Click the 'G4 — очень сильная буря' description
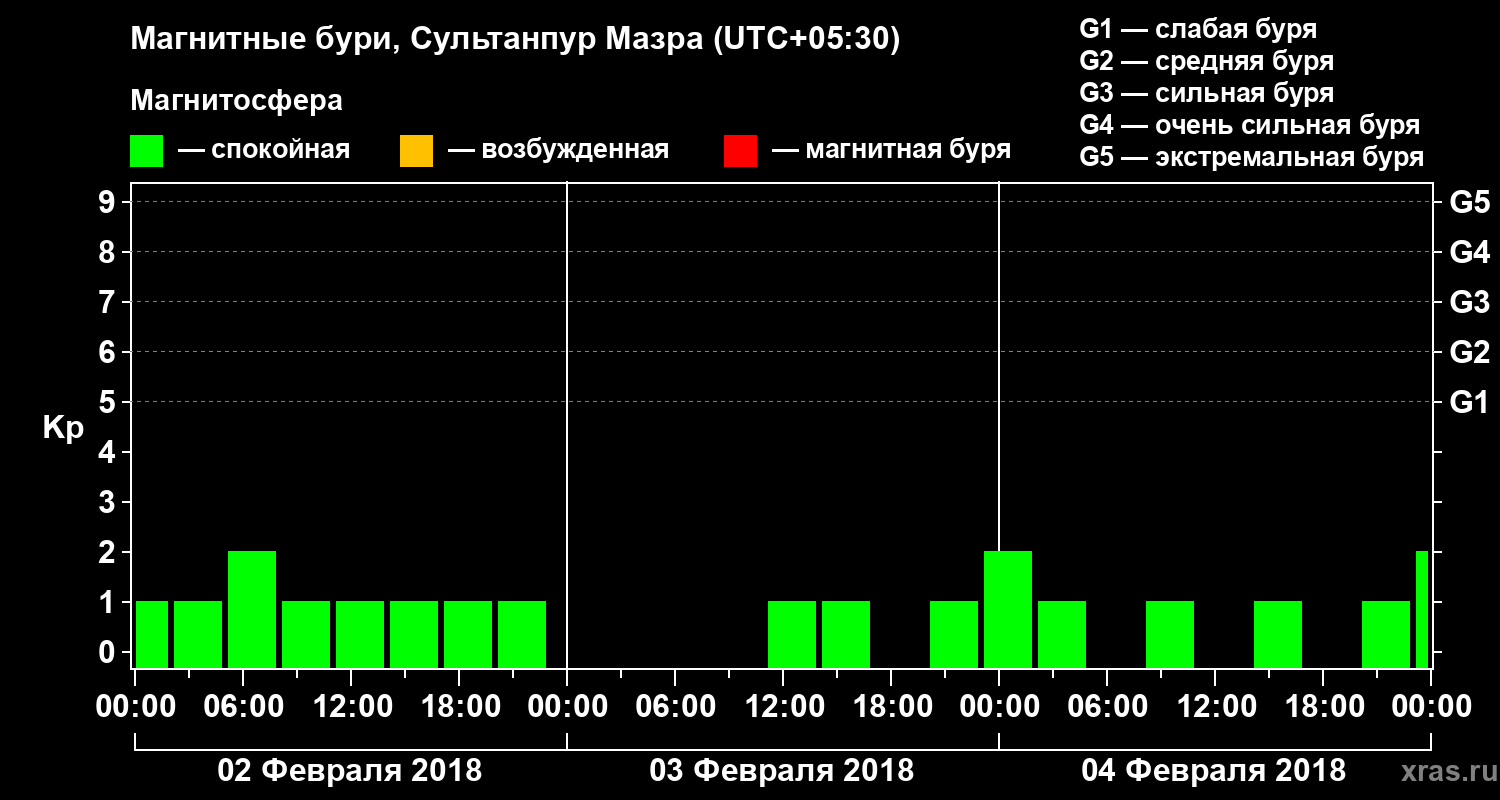 point(1250,125)
